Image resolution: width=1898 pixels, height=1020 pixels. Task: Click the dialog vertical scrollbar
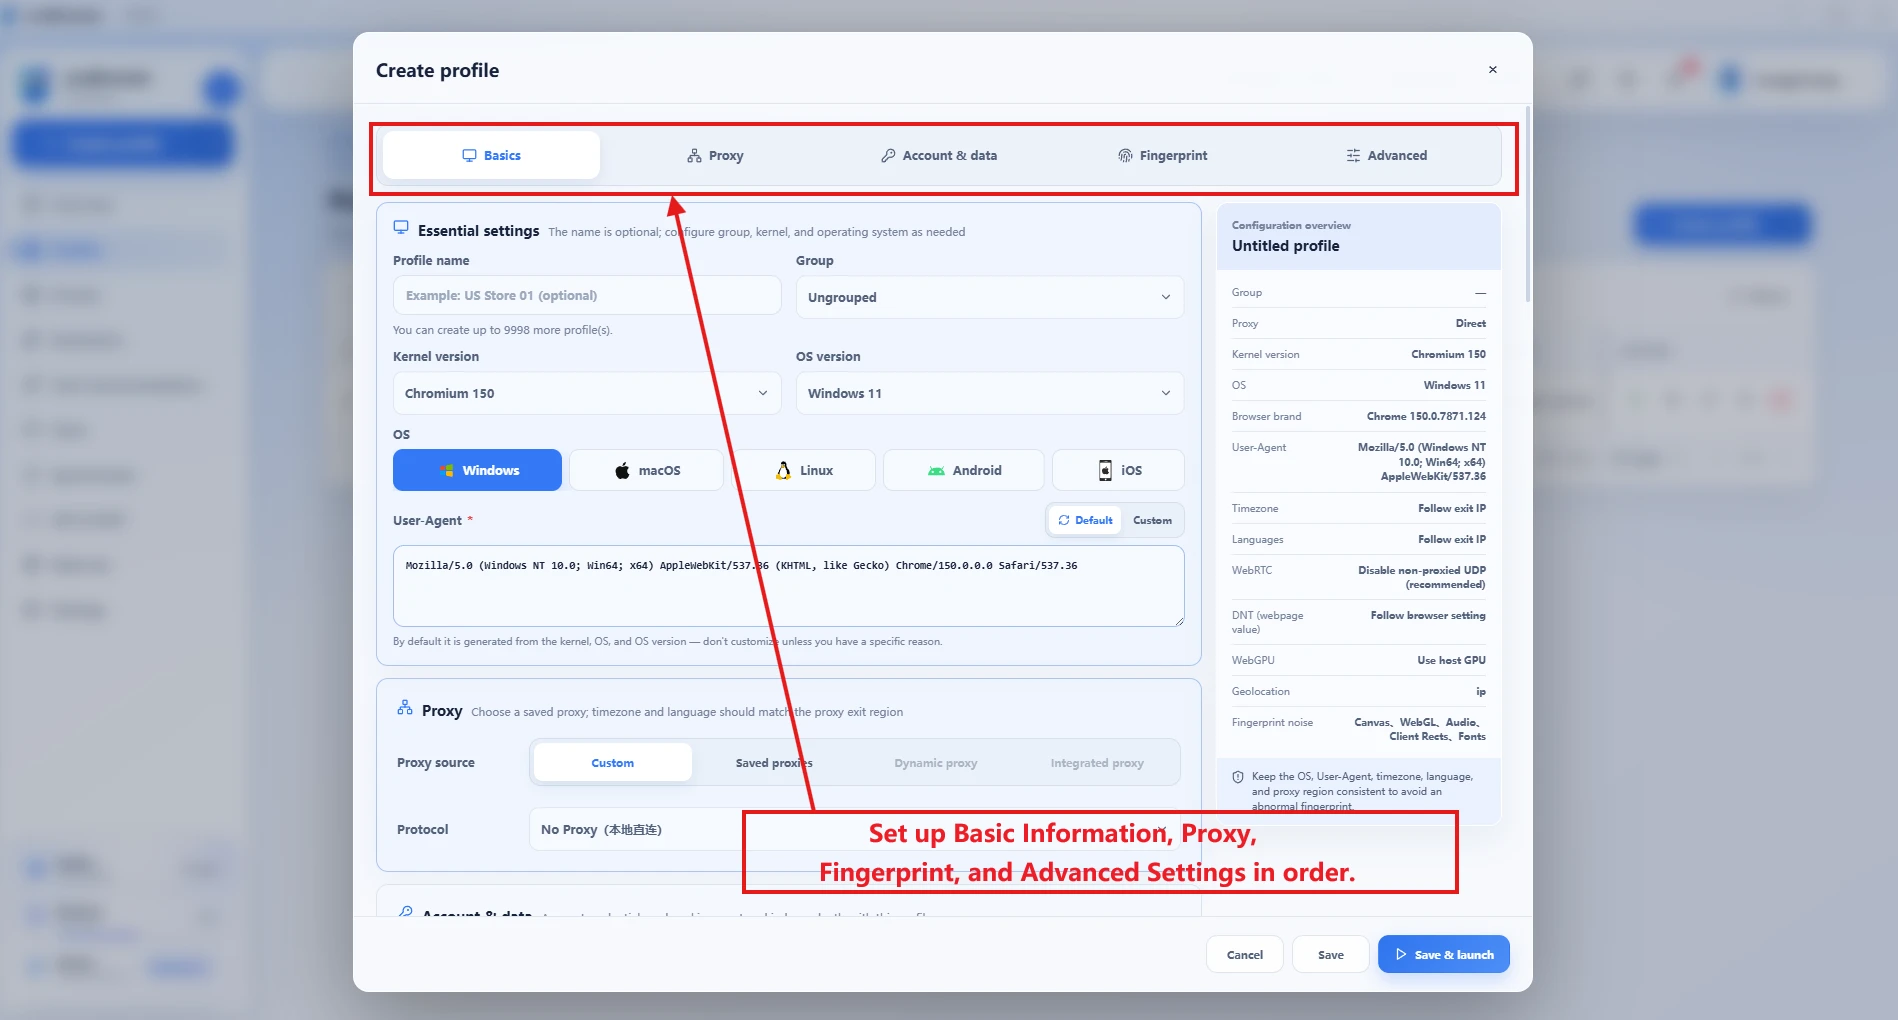(1528, 203)
